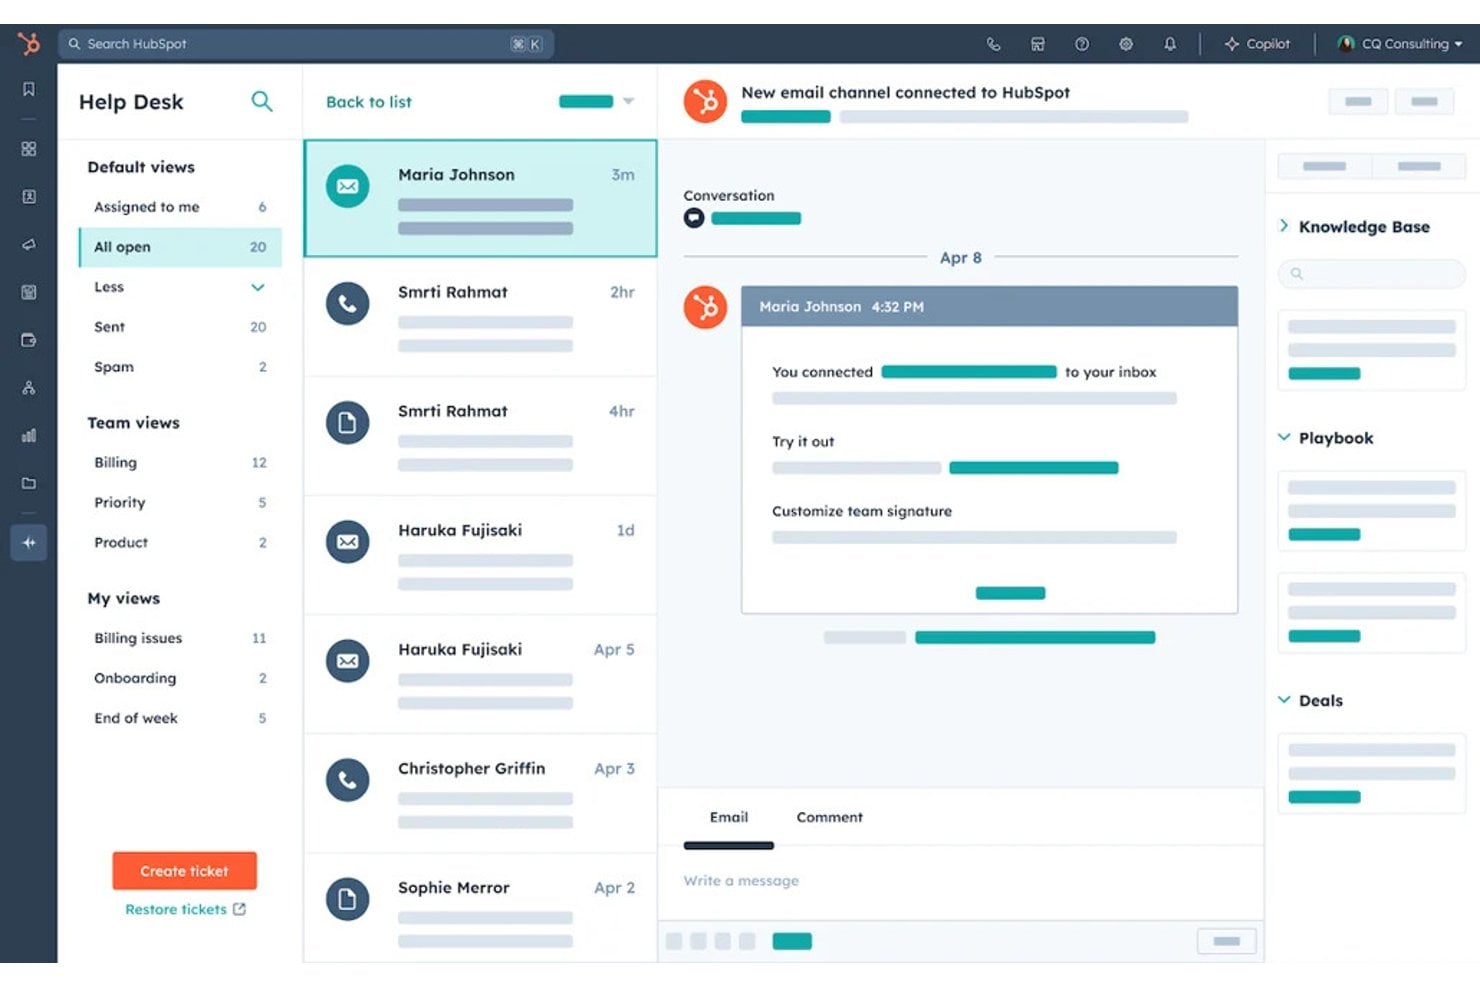The image size is (1480, 987).
Task: Click the phone calling icon in top bar
Action: [993, 44]
